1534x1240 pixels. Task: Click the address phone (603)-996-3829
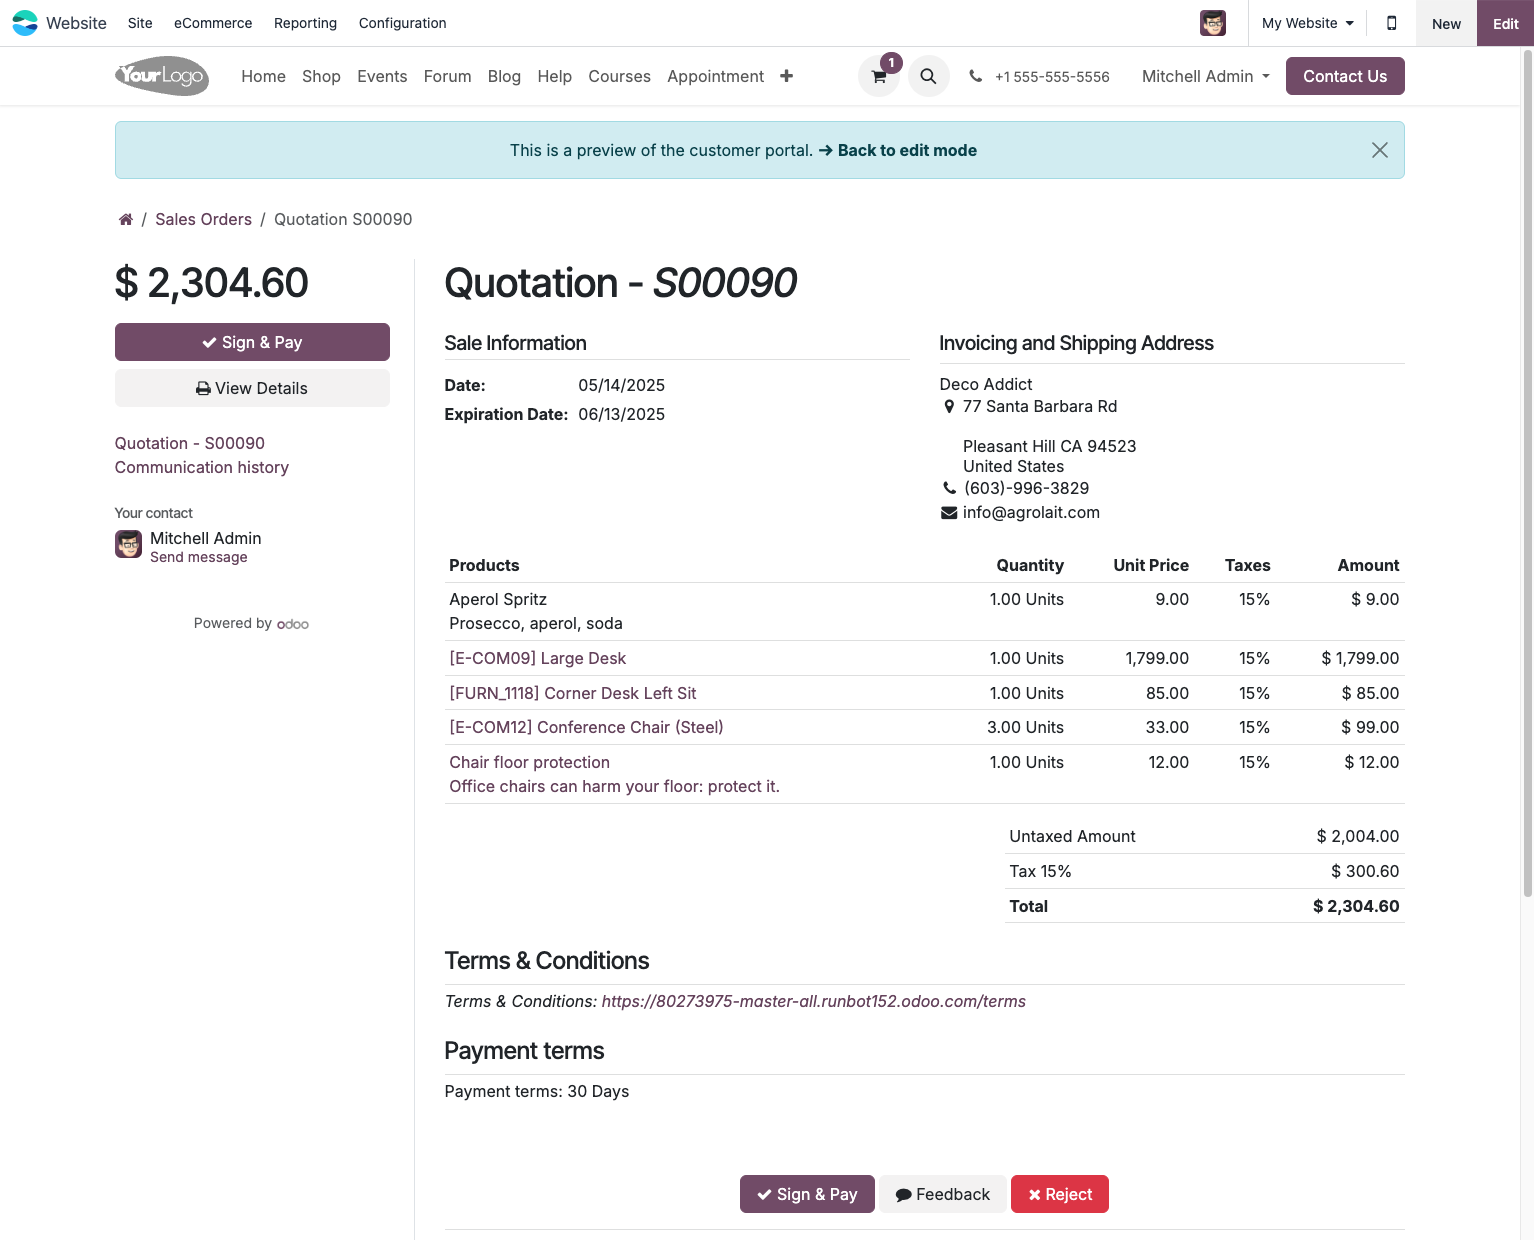tap(1026, 488)
